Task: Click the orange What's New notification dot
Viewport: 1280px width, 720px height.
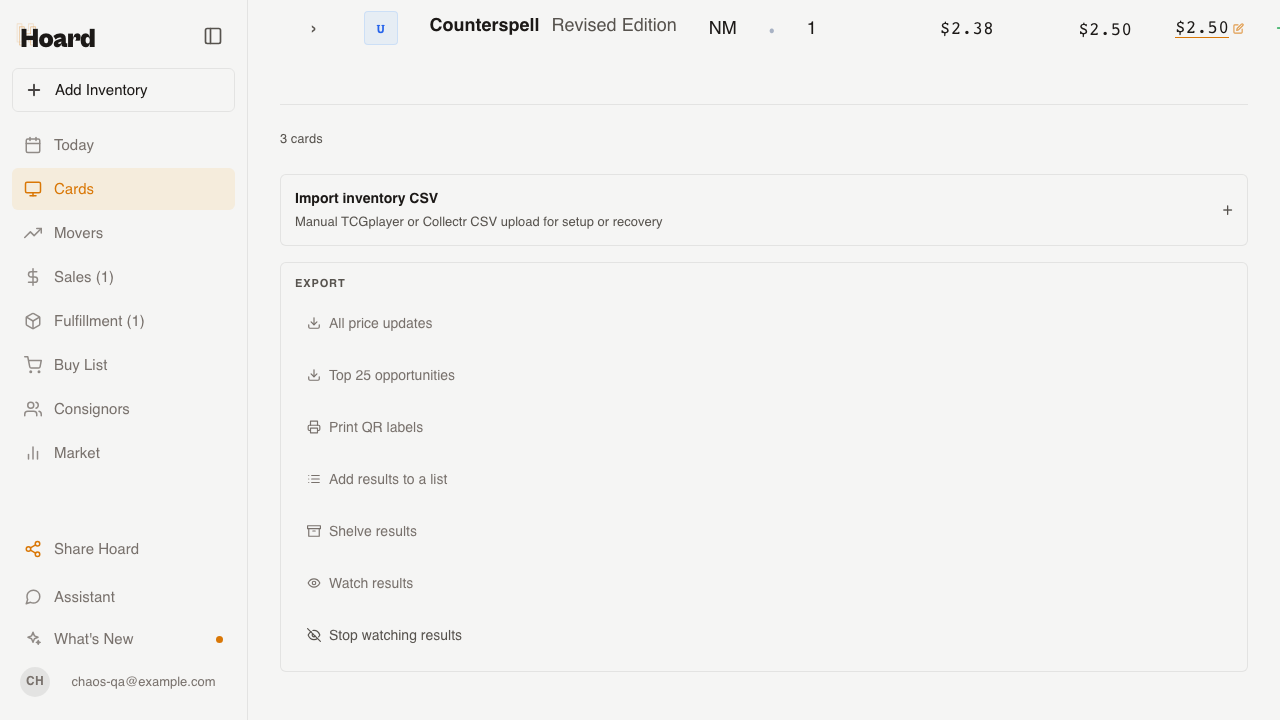Action: [219, 639]
